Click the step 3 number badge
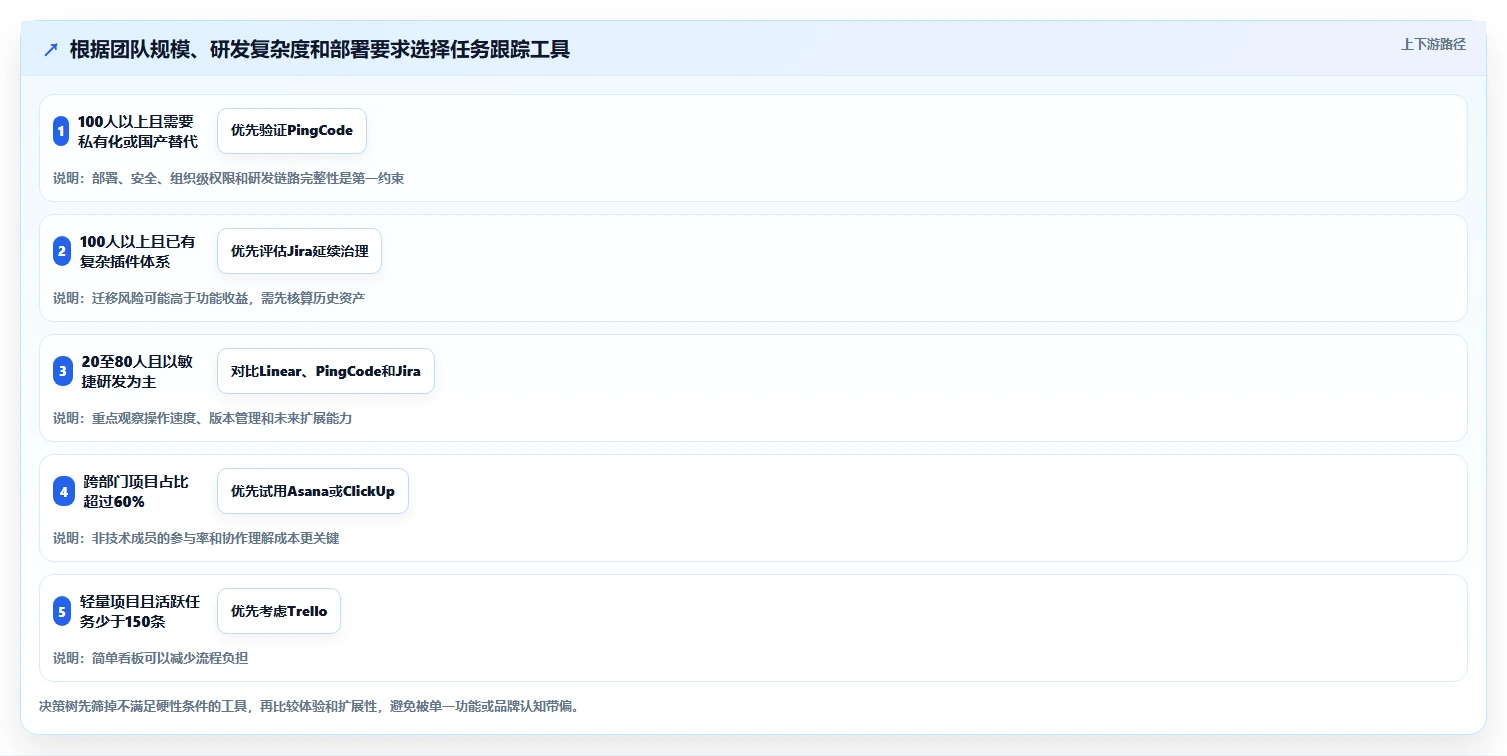This screenshot has height=756, width=1507. [x=63, y=371]
